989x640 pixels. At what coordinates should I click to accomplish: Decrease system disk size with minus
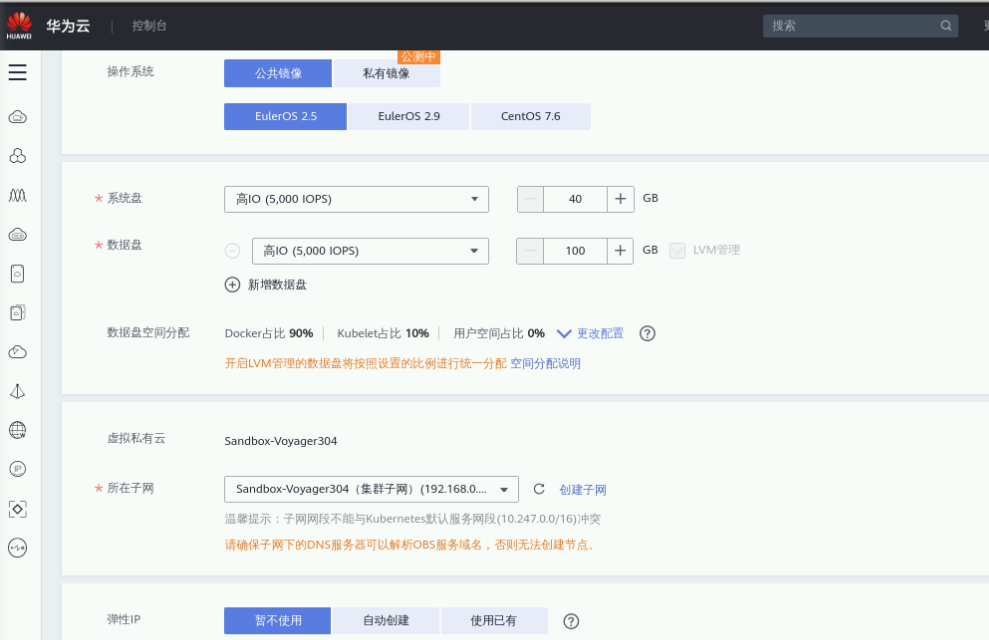pyautogui.click(x=530, y=199)
